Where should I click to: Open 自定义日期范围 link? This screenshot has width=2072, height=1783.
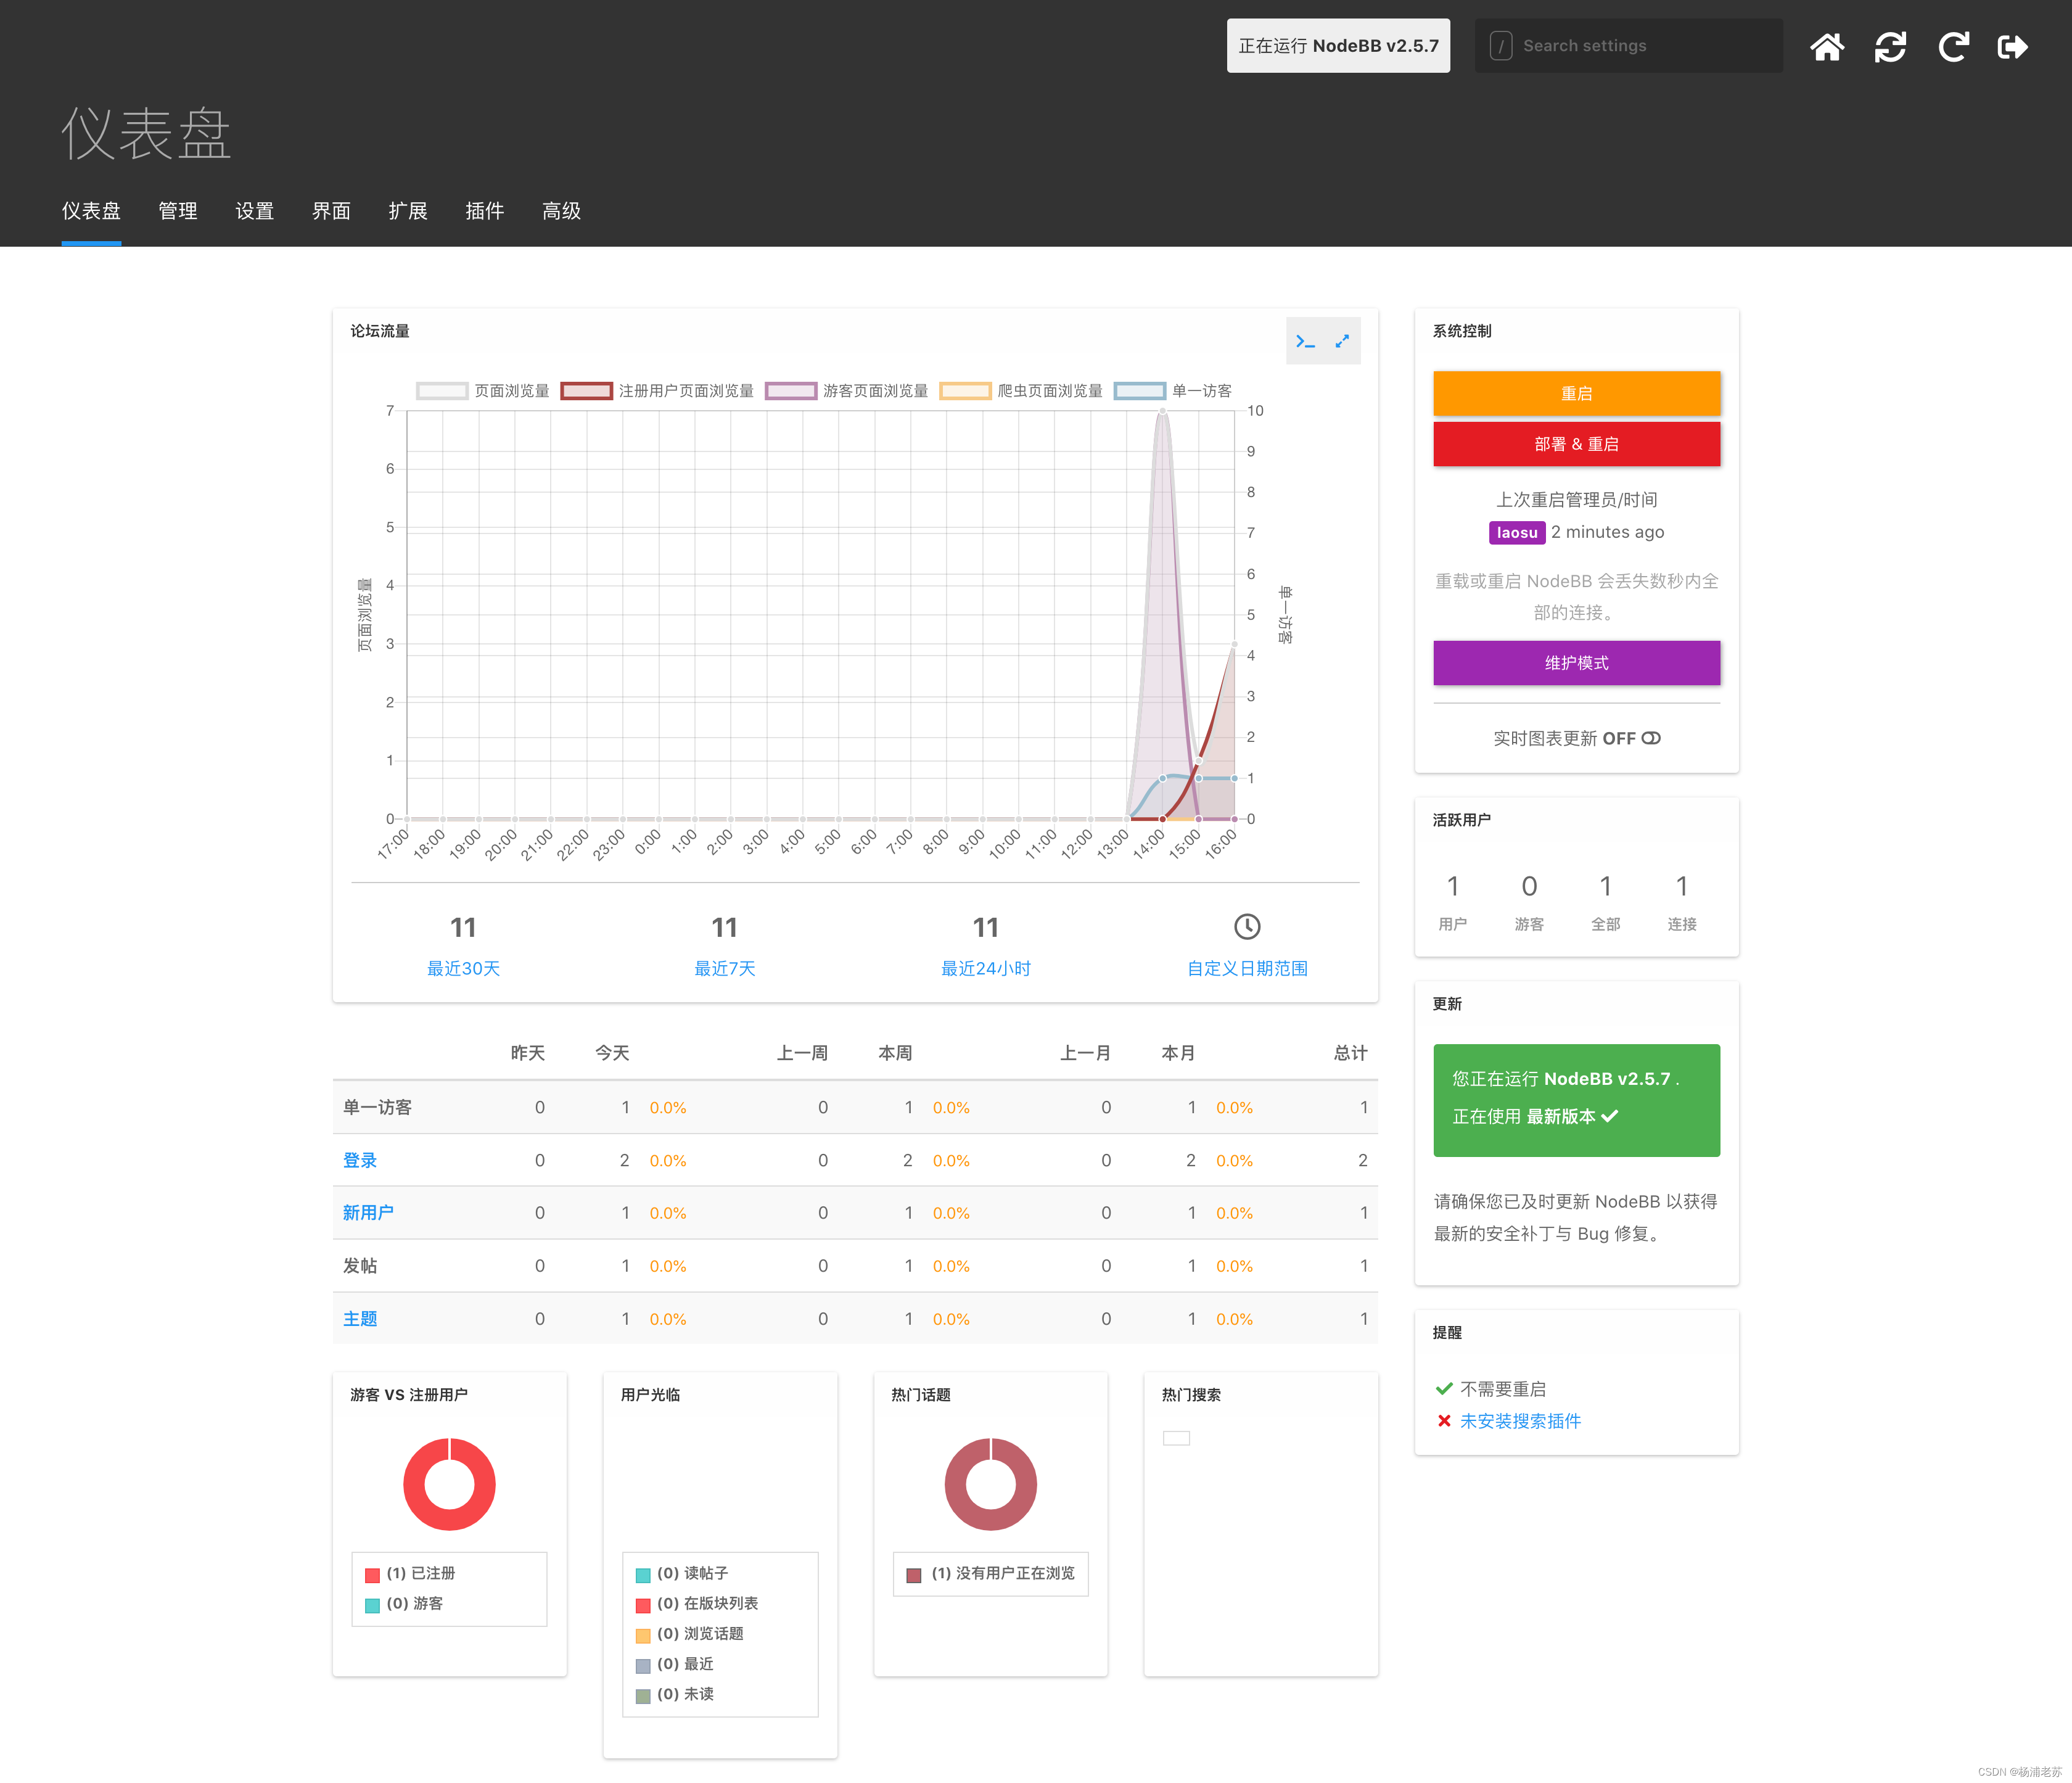point(1247,968)
